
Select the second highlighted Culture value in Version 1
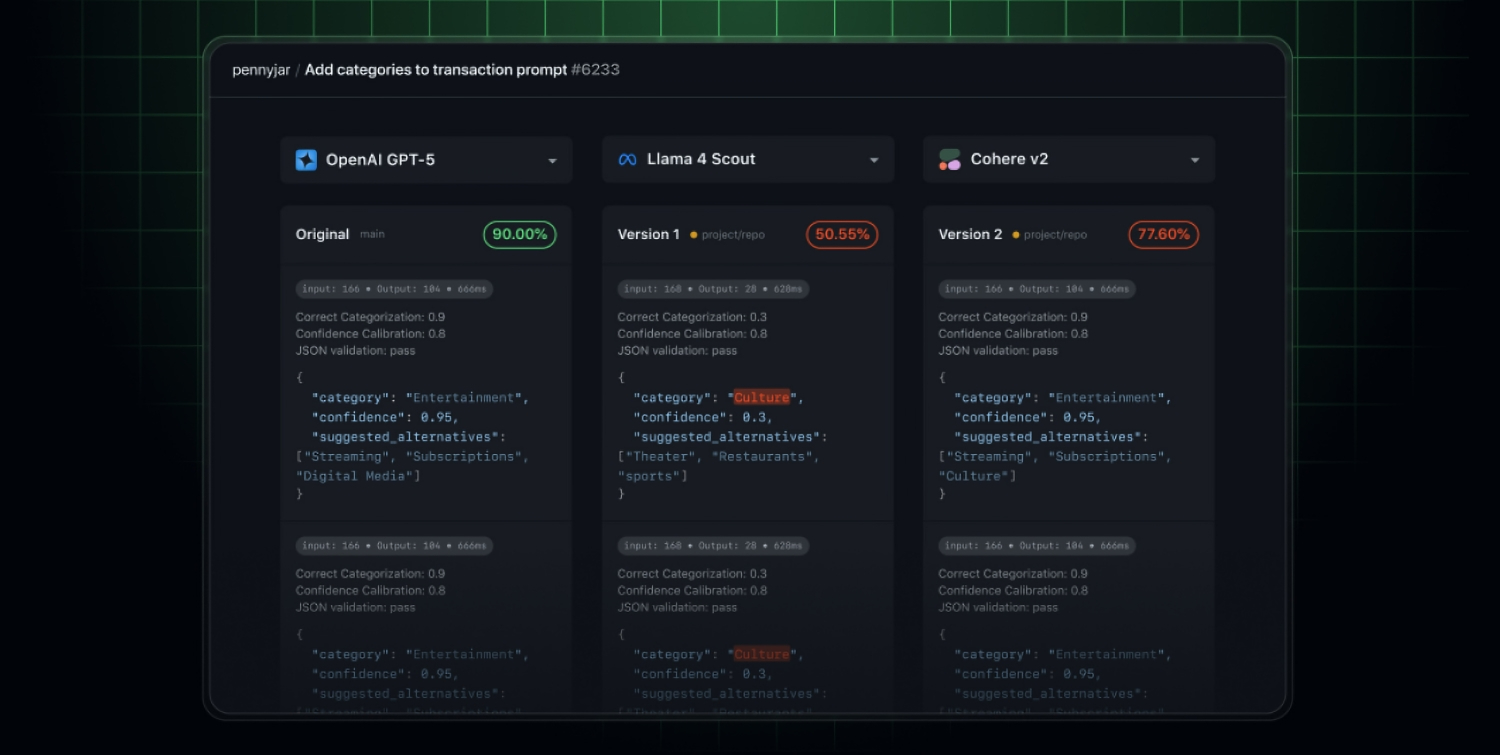coord(762,654)
